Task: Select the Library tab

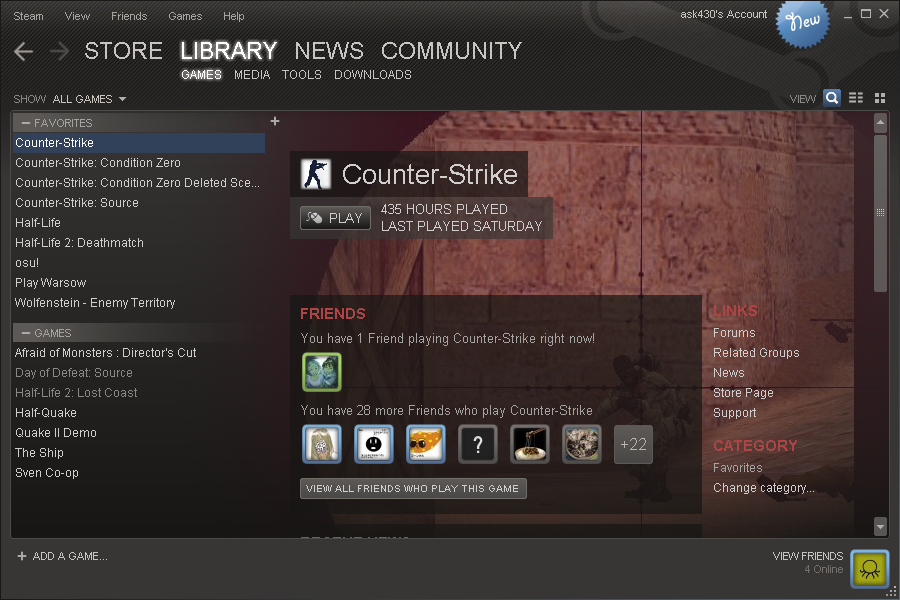Action: click(x=228, y=51)
